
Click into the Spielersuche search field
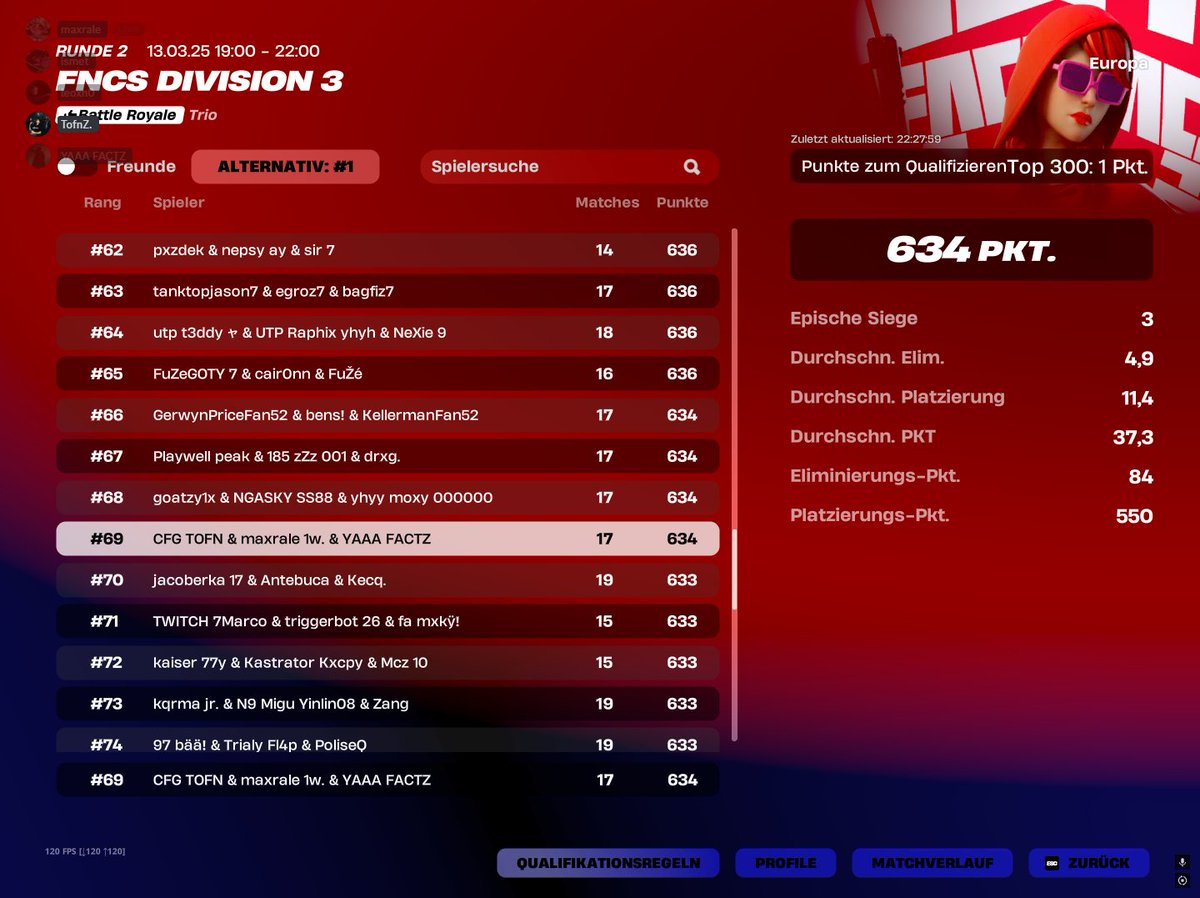pos(570,167)
